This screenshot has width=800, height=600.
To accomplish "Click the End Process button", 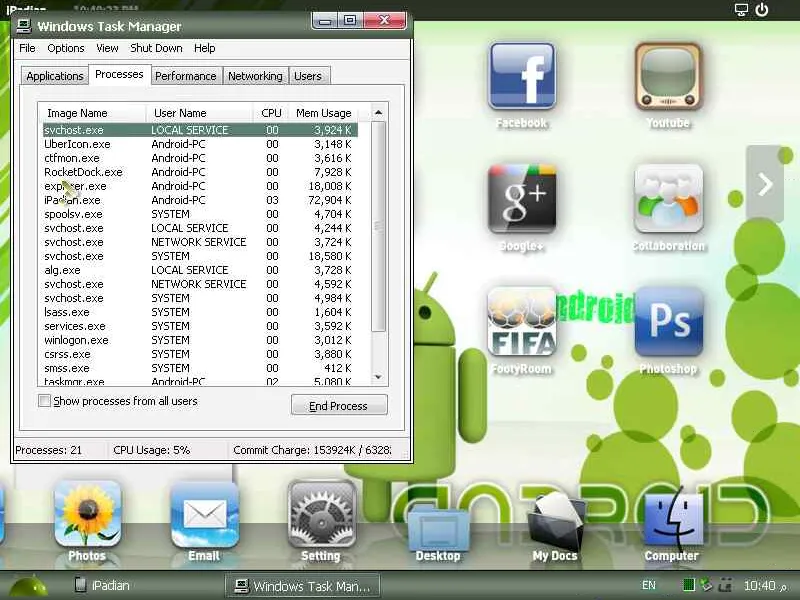I will point(339,406).
